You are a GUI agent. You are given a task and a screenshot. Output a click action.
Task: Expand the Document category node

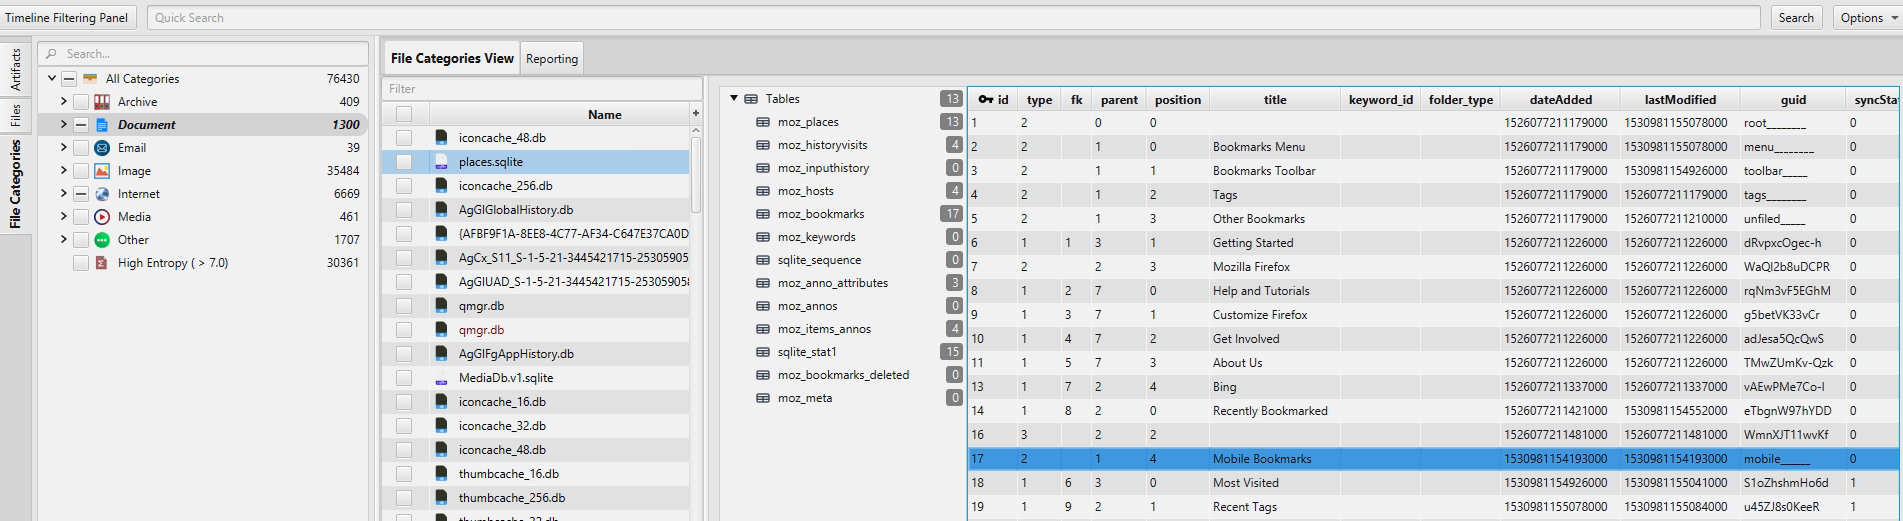coord(63,125)
